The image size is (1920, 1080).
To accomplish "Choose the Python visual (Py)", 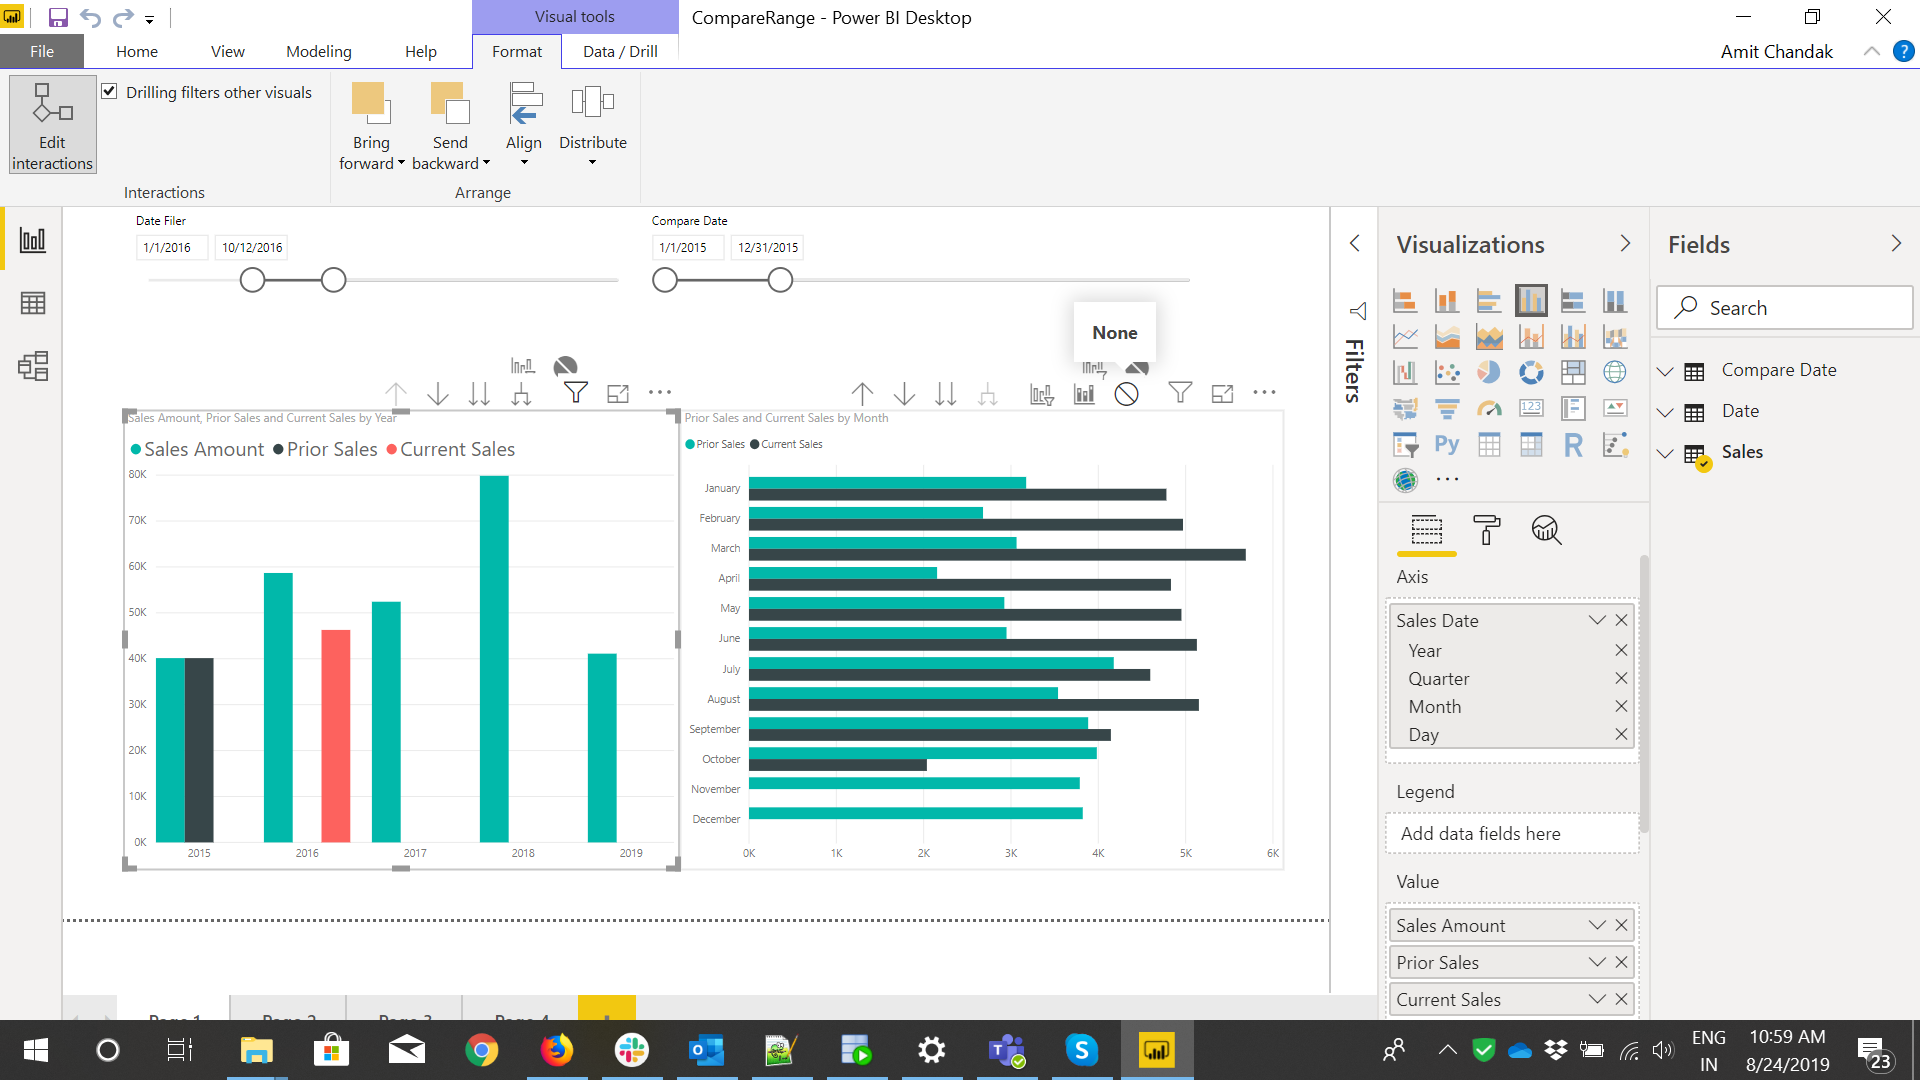I will point(1447,444).
